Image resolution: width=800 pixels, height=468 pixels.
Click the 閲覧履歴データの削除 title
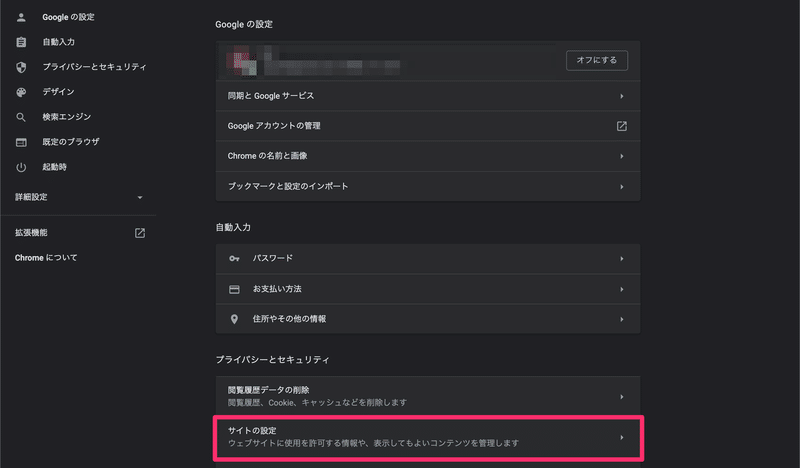coord(268,390)
